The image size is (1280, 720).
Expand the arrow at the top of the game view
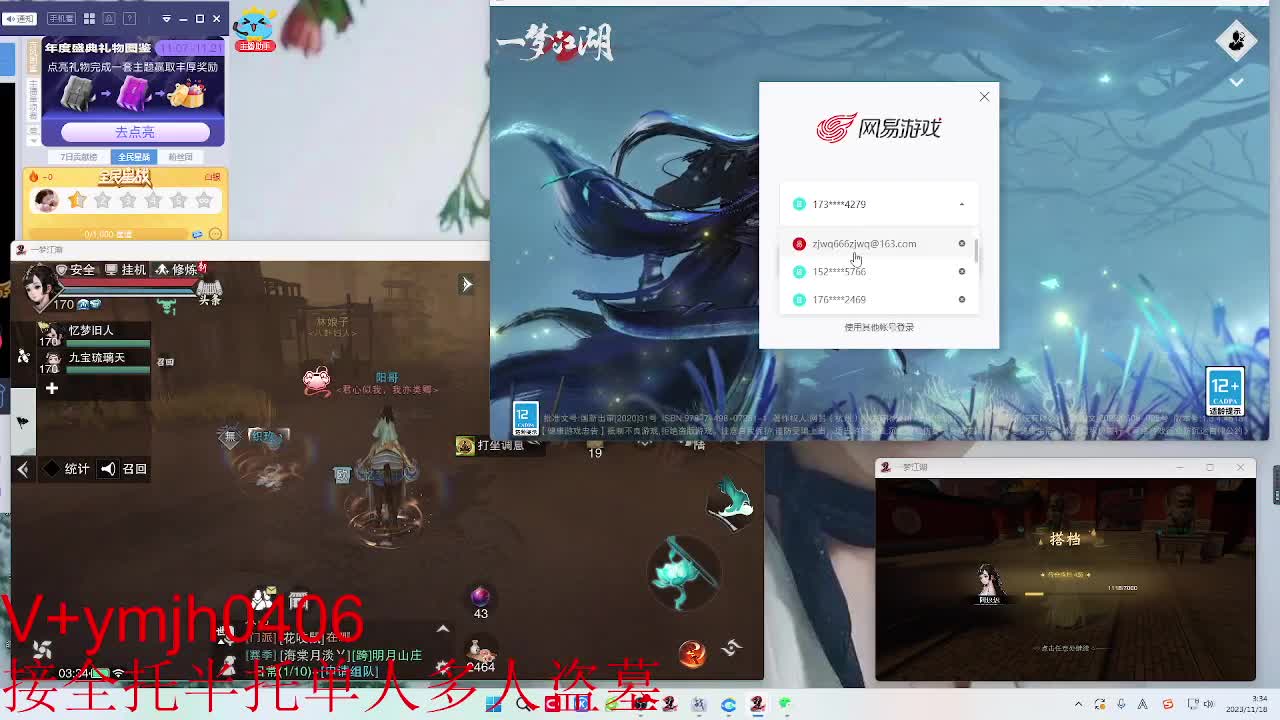[467, 285]
